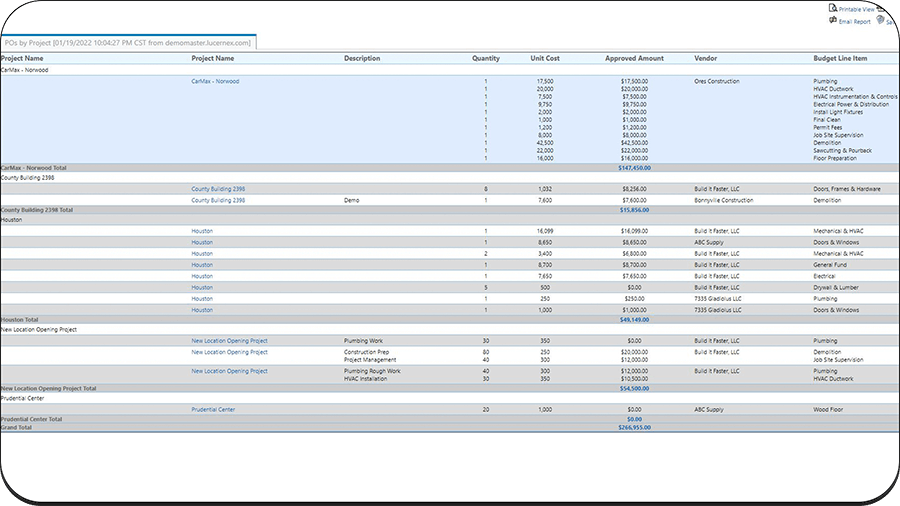The height and width of the screenshot is (506, 900).
Task: Click the Printable View magnifier page icon
Action: tap(832, 8)
